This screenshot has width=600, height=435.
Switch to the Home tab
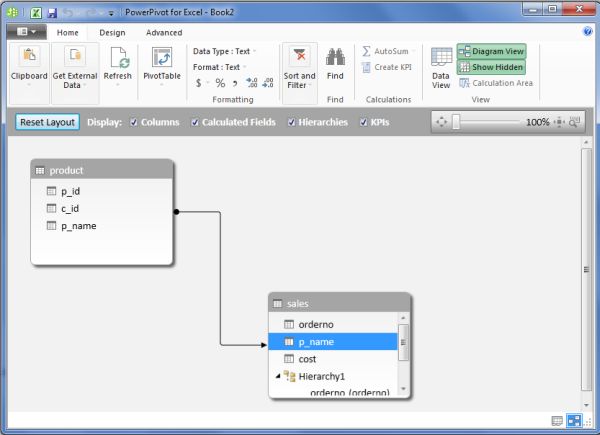[x=67, y=33]
